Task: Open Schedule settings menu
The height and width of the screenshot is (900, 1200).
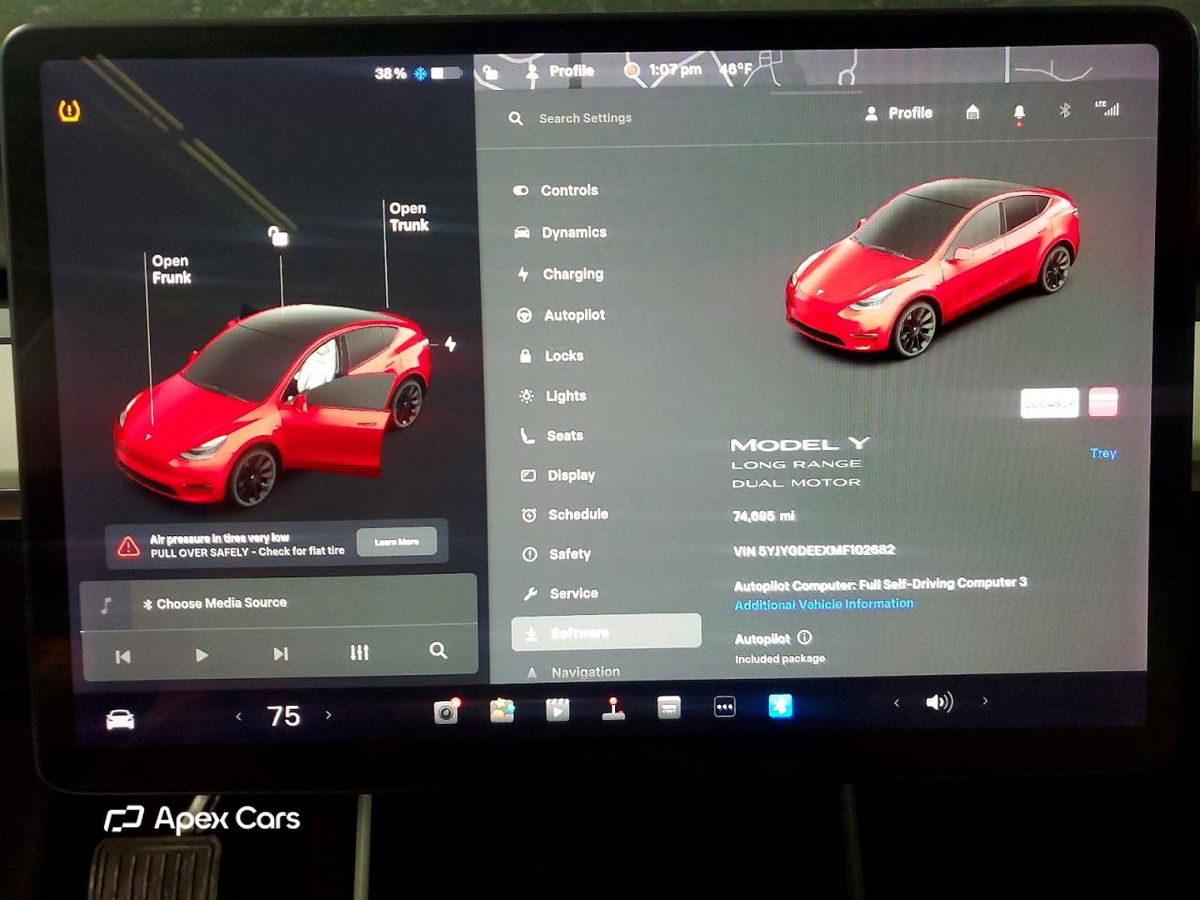Action: coord(565,515)
